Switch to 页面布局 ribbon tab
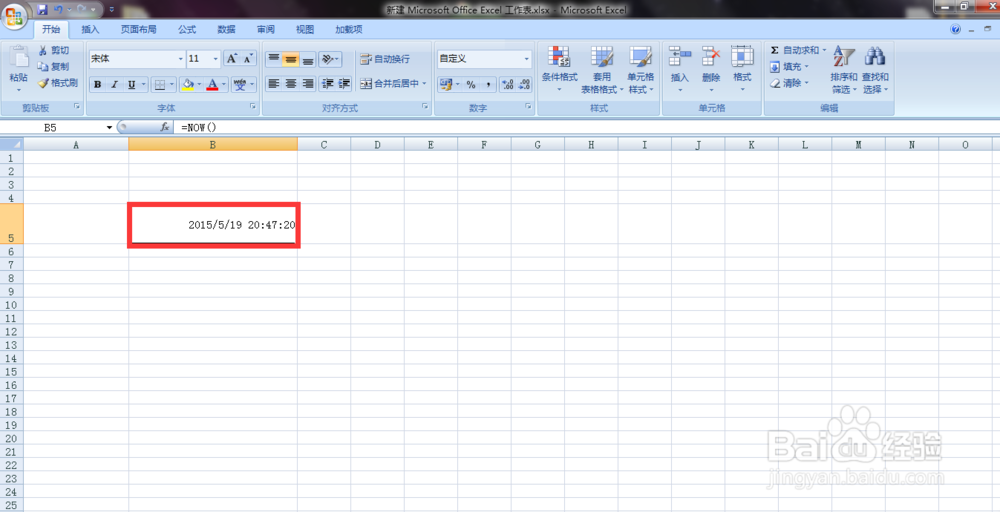 138,29
